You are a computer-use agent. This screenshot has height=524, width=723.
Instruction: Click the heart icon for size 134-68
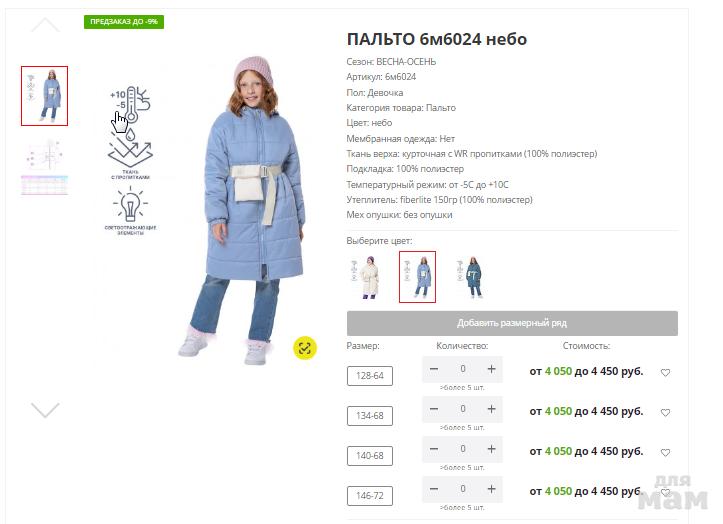click(665, 412)
